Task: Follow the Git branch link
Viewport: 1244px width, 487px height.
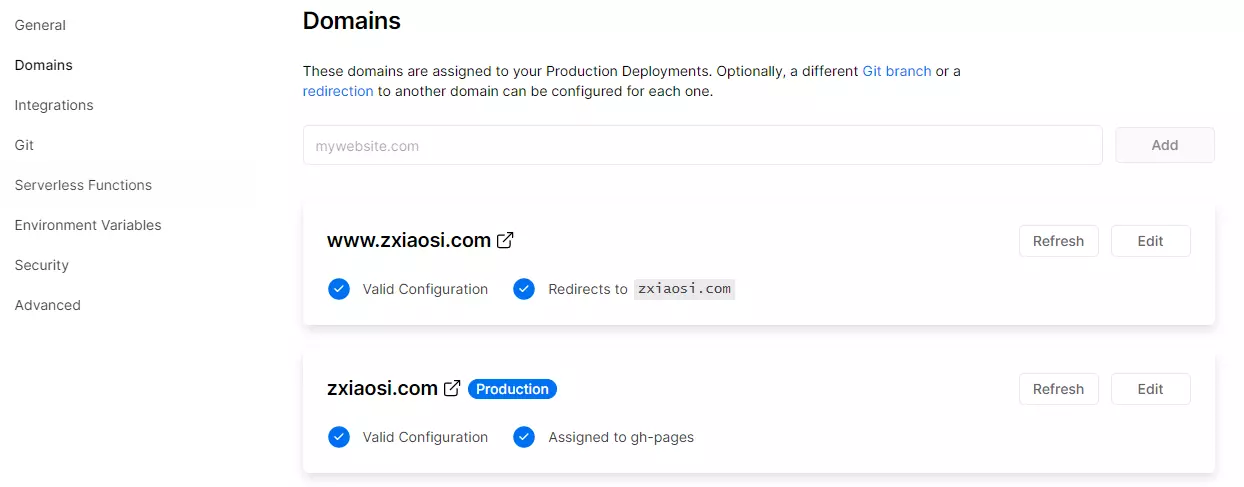Action: pyautogui.click(x=897, y=71)
